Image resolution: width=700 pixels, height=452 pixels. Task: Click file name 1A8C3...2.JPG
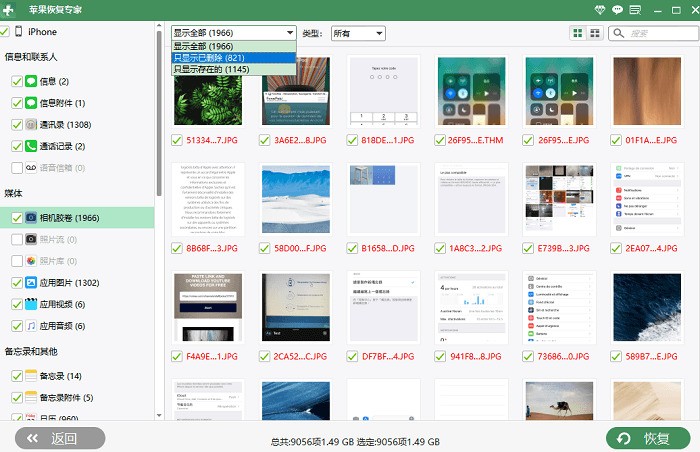tap(475, 248)
